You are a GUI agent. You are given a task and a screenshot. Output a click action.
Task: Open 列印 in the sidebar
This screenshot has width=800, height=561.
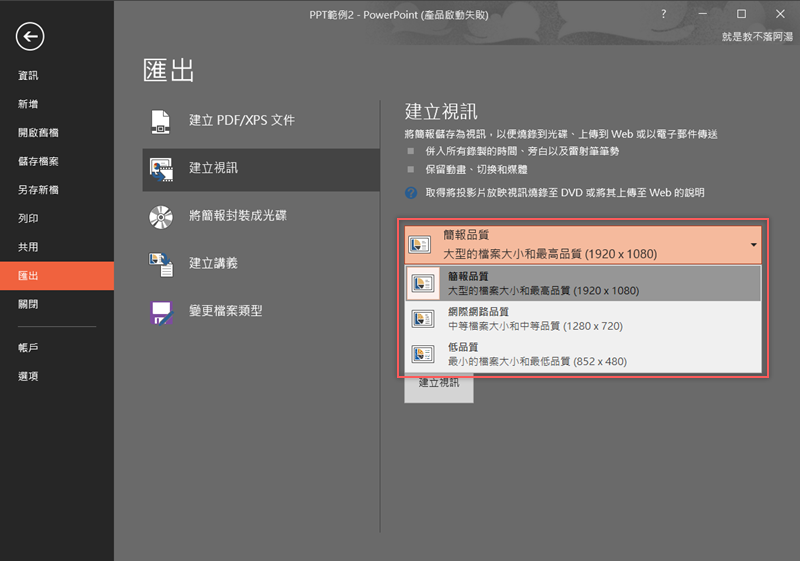[x=57, y=218]
